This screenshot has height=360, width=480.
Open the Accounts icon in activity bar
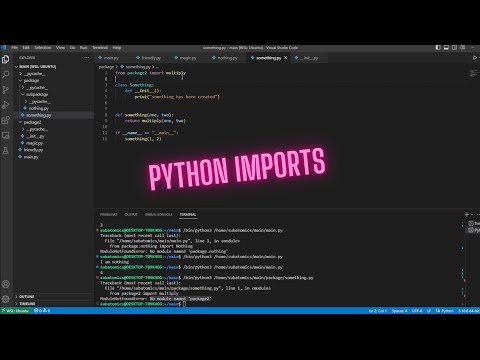point(6,284)
